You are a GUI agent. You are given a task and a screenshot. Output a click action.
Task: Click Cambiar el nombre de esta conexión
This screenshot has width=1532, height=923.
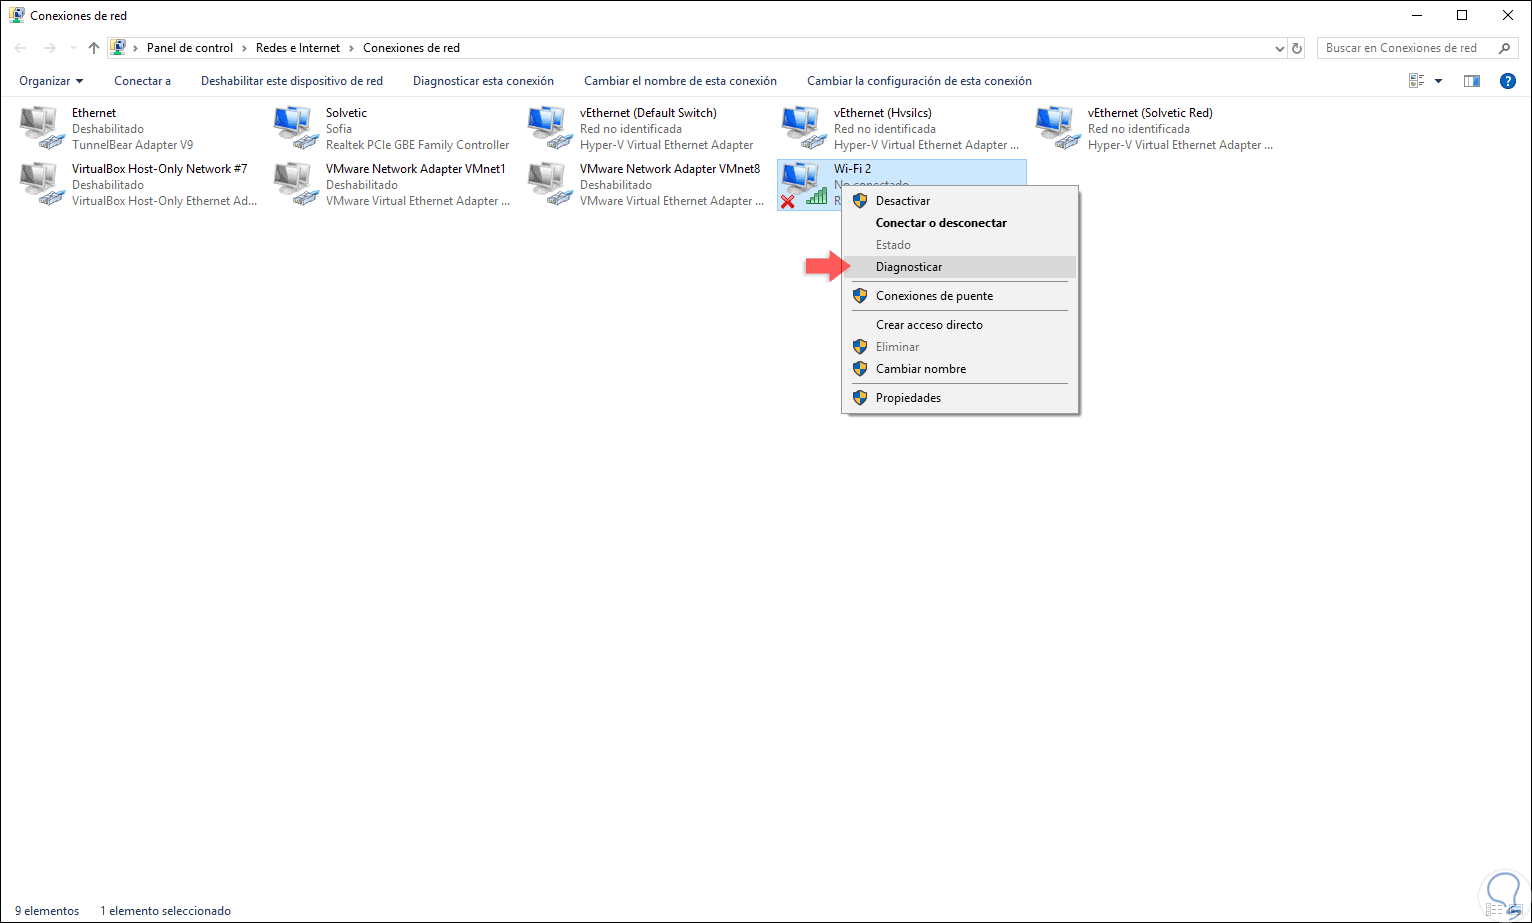coord(680,81)
